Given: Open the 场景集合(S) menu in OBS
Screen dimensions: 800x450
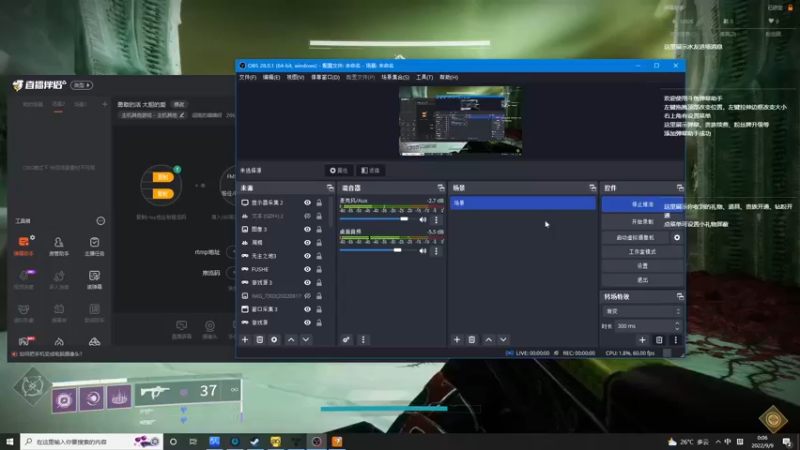Looking at the screenshot, I should click(x=395, y=78).
